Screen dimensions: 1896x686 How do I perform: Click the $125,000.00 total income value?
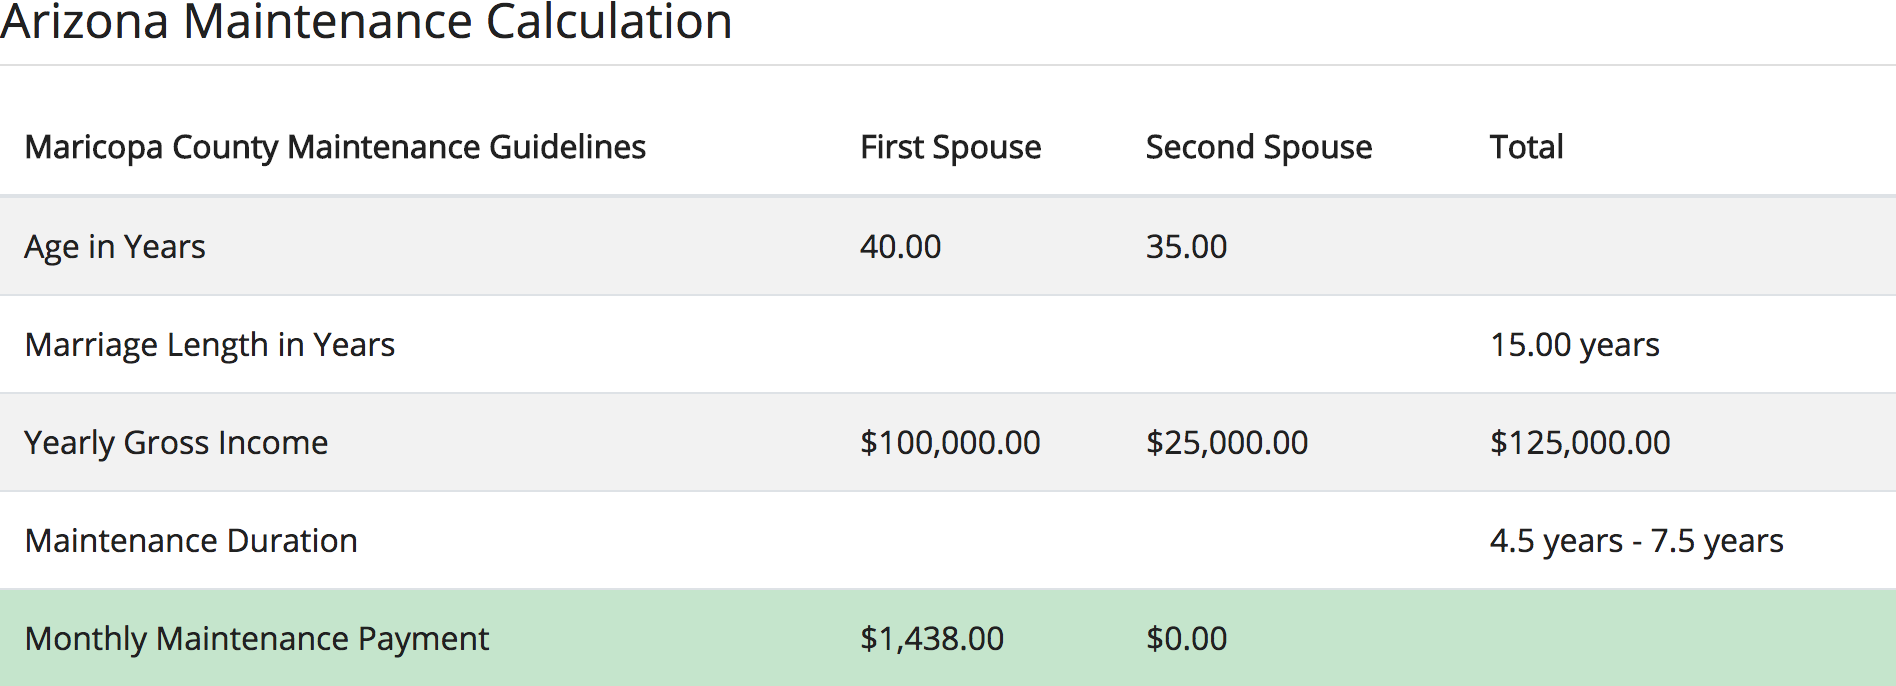(x=1580, y=443)
